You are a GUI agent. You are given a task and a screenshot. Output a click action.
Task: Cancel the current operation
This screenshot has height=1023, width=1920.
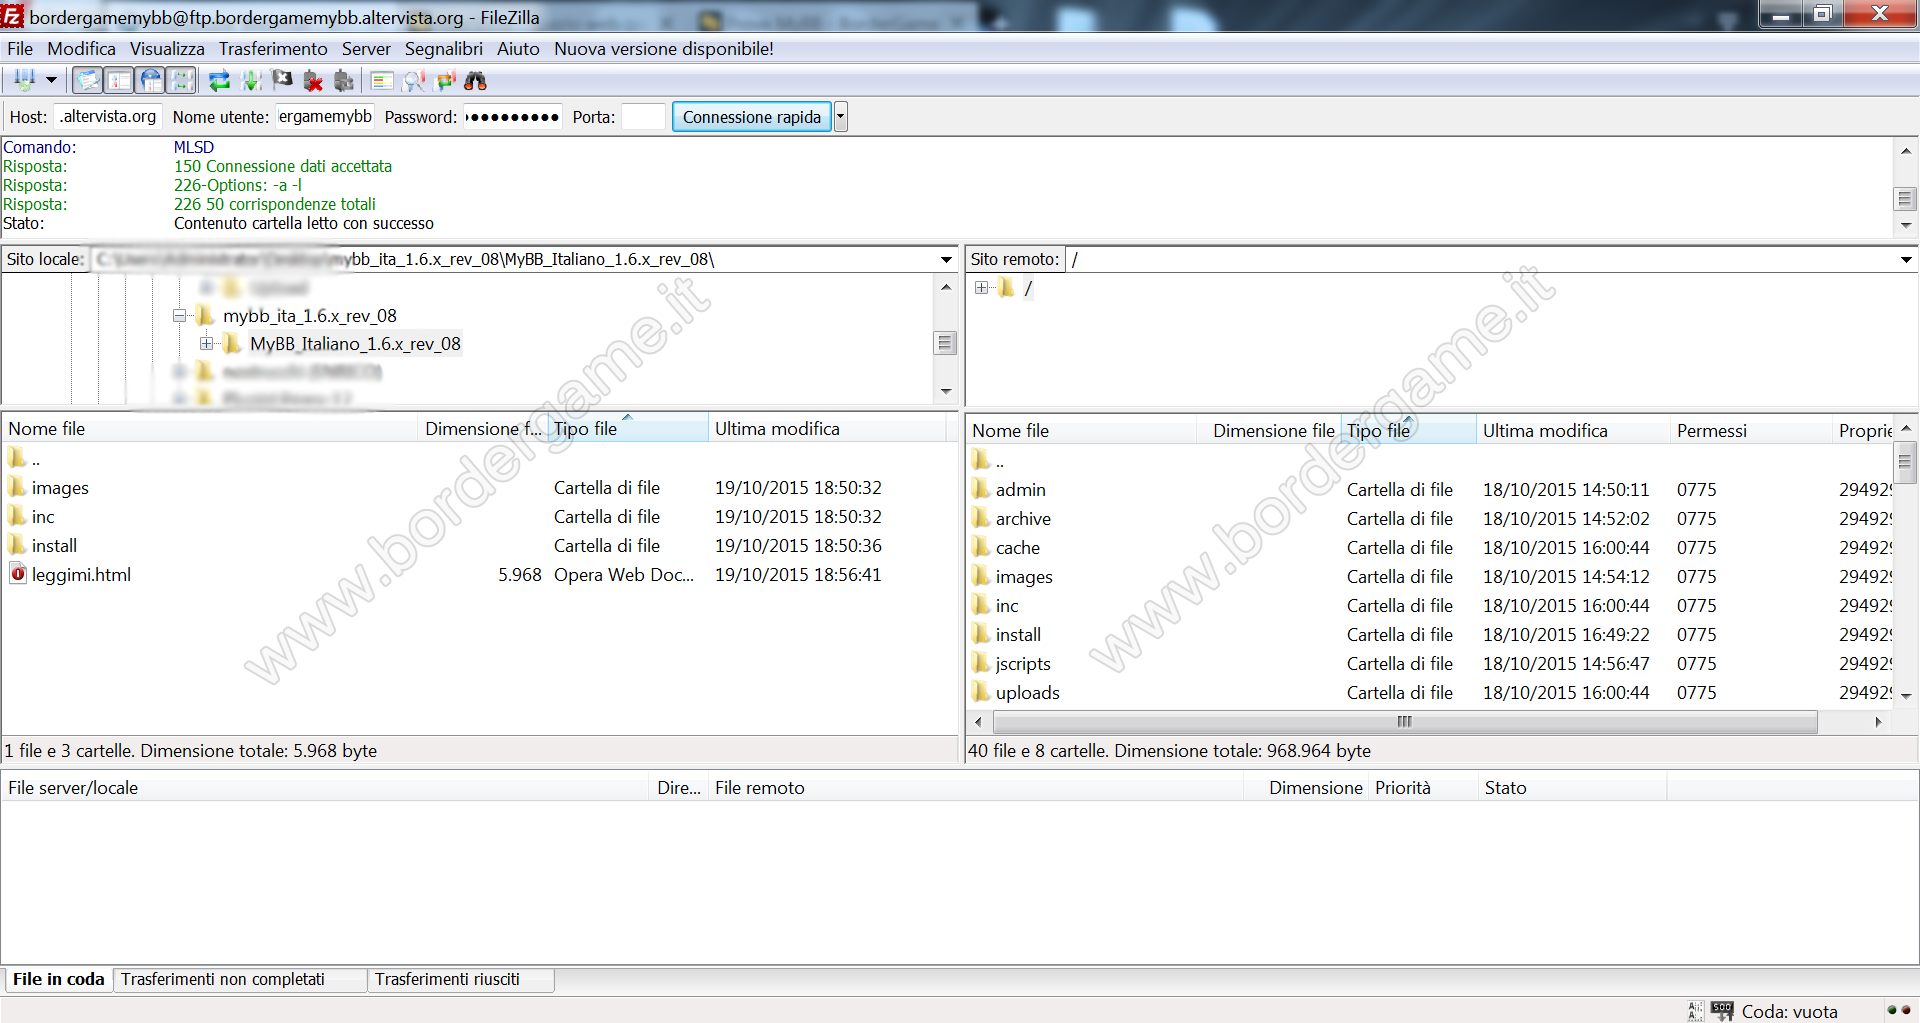pyautogui.click(x=282, y=80)
